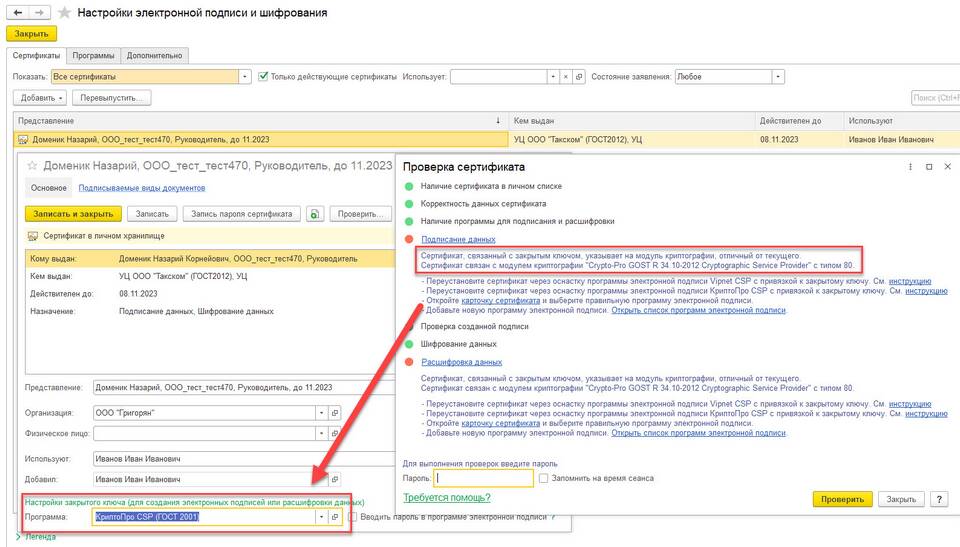Toggle Только действующие сертификаты checkbox

coord(263,77)
